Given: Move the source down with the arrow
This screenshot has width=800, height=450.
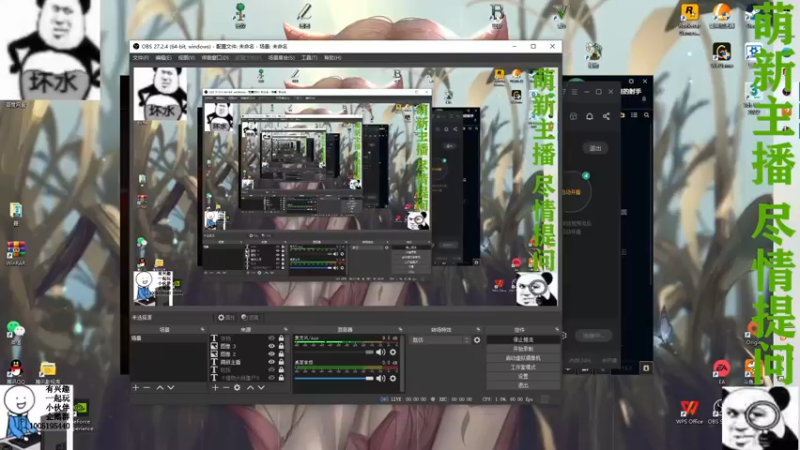Looking at the screenshot, I should [261, 388].
